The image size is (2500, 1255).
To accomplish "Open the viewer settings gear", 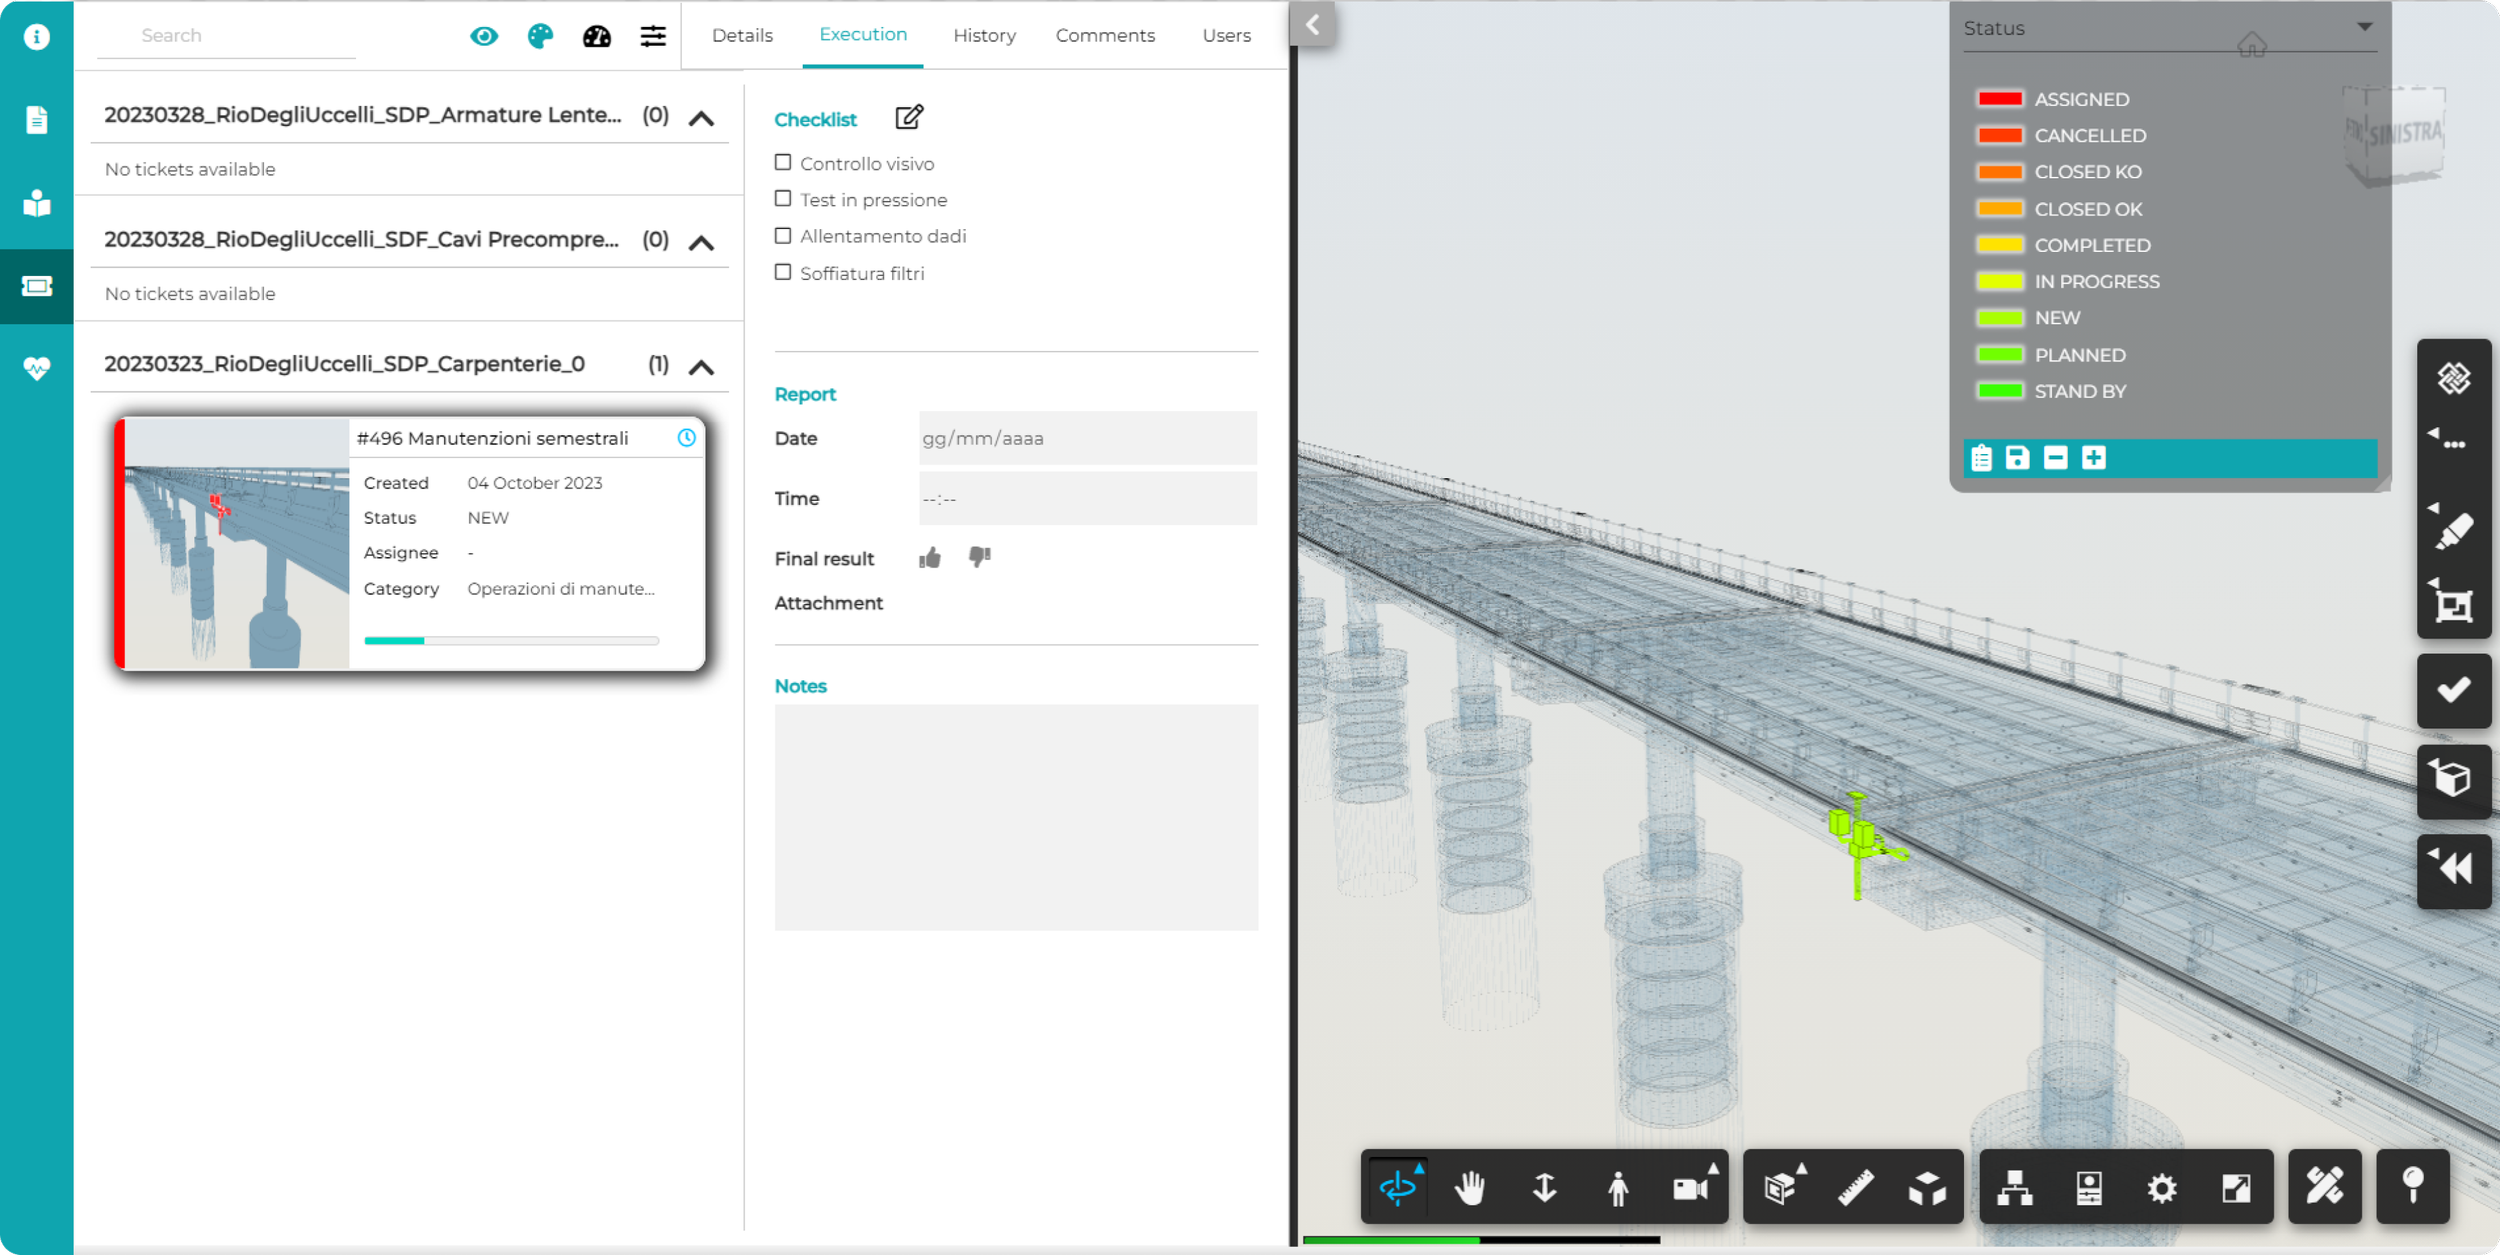I will pyautogui.click(x=2162, y=1188).
